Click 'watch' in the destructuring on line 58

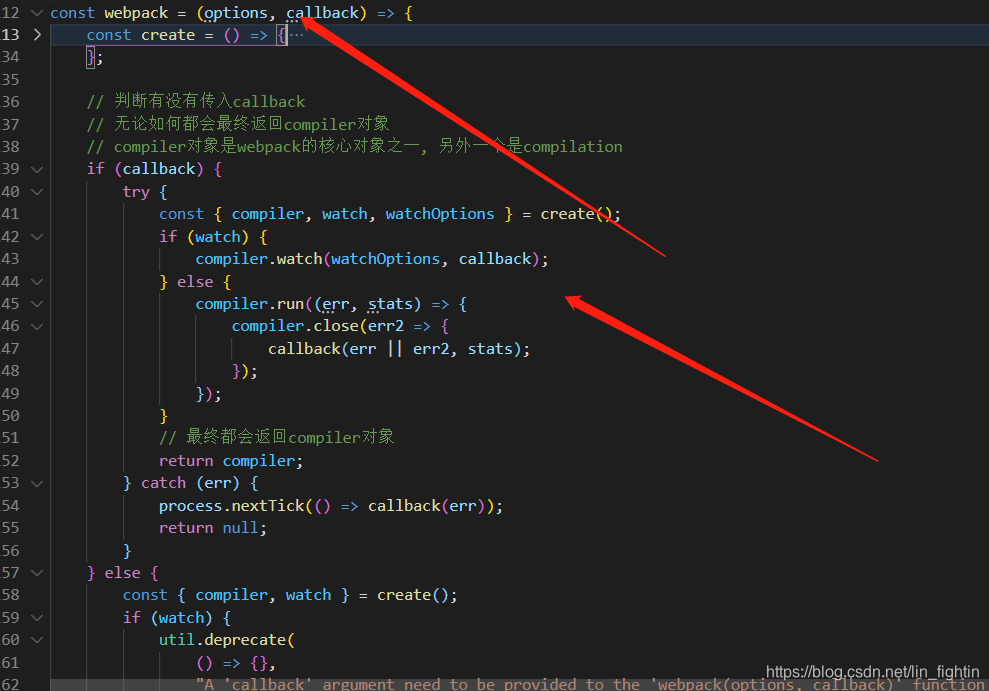[x=308, y=595]
